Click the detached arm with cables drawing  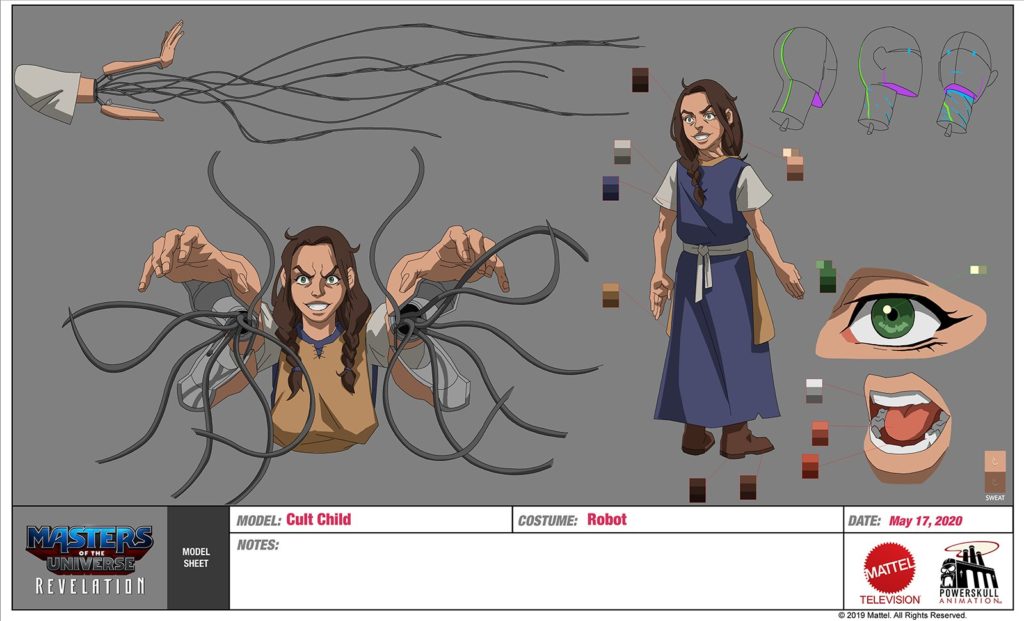(x=100, y=85)
